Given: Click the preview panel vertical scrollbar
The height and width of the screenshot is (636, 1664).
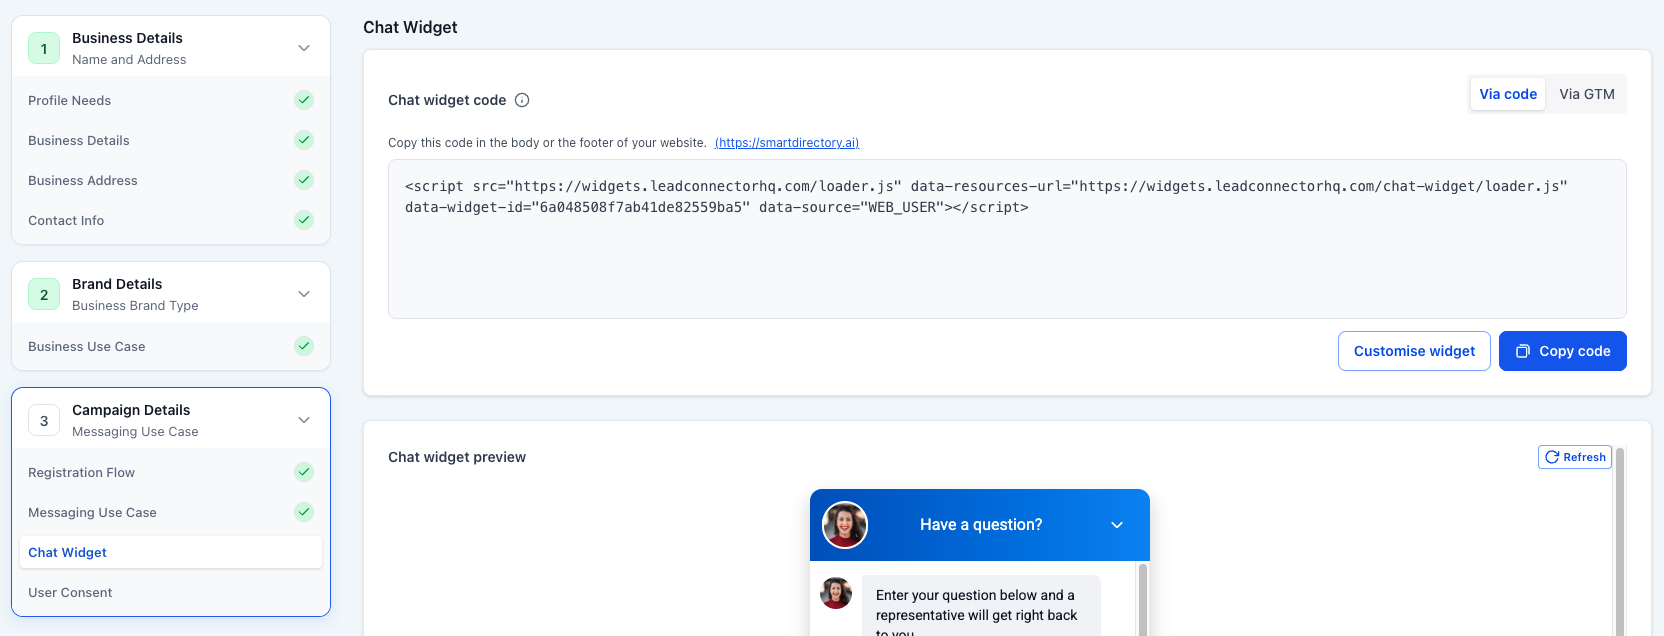Looking at the screenshot, I should point(1620,540).
